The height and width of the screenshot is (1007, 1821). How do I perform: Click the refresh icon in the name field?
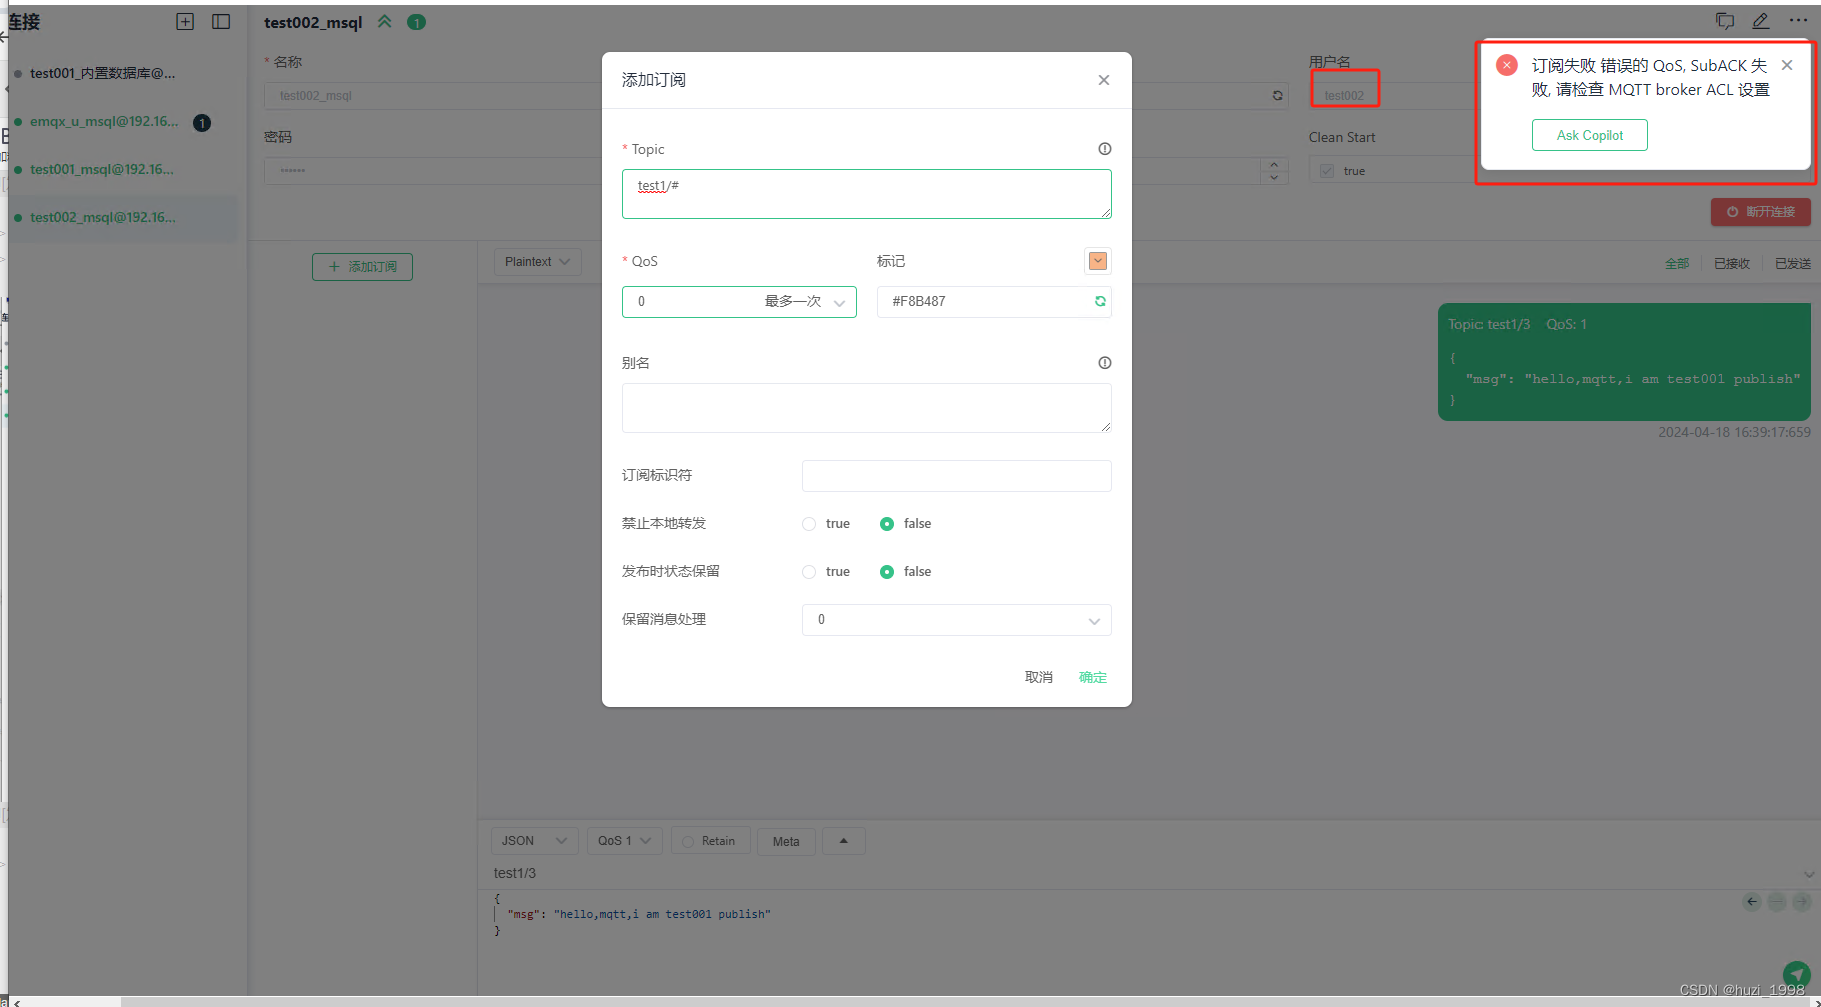pyautogui.click(x=1277, y=96)
